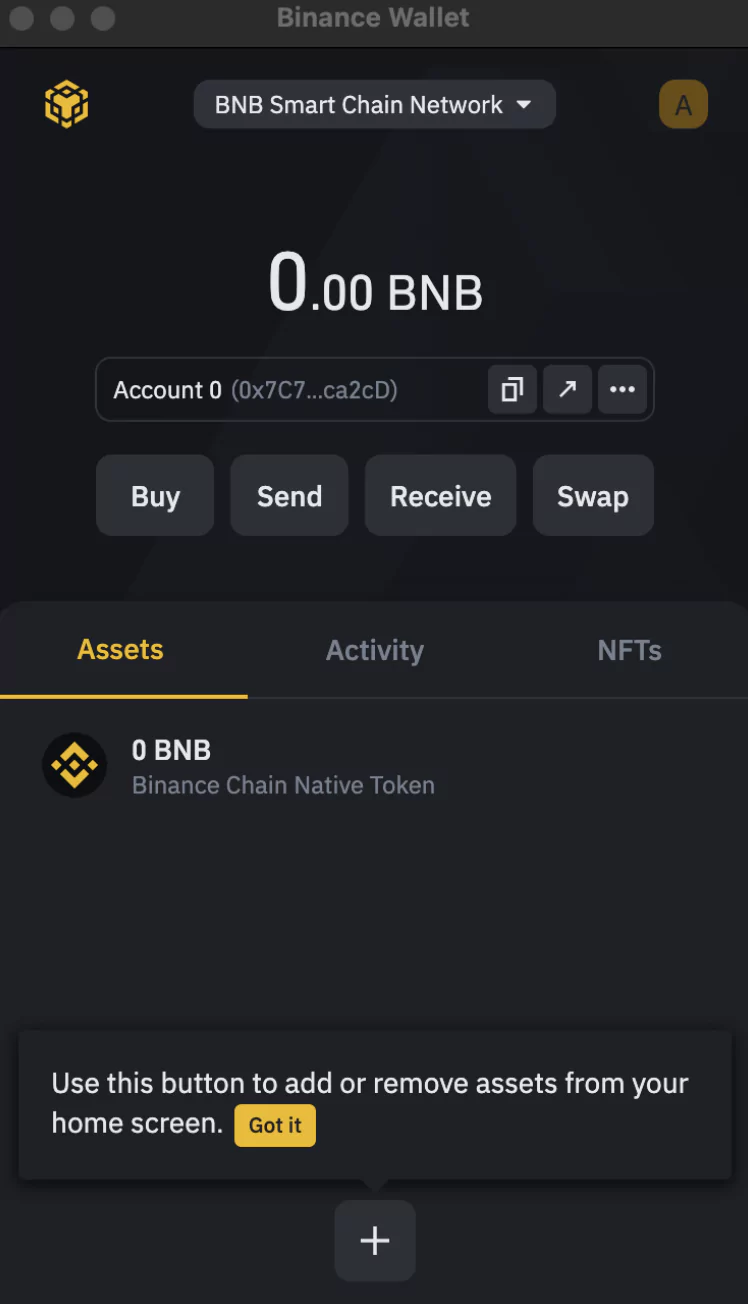The height and width of the screenshot is (1304, 748).
Task: Click the Send button
Action: click(289, 496)
